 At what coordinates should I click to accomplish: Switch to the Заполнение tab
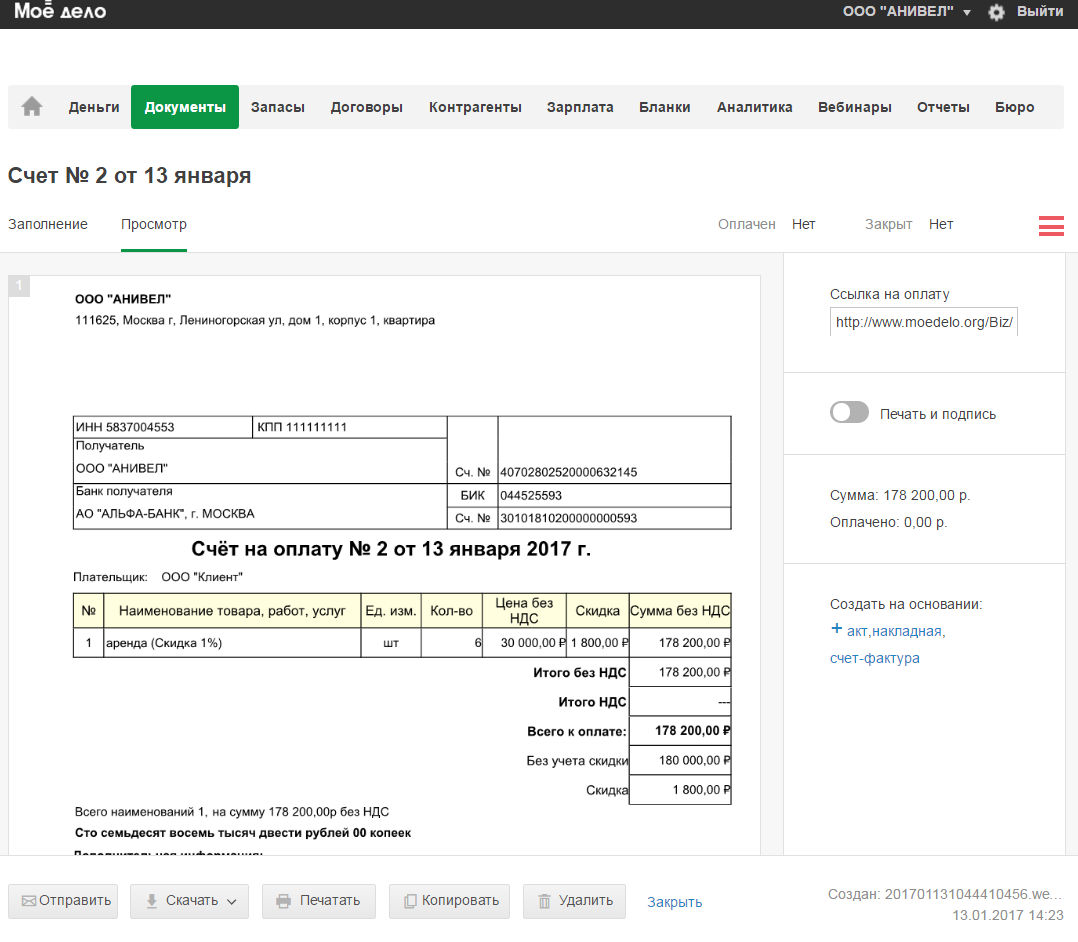coord(48,224)
